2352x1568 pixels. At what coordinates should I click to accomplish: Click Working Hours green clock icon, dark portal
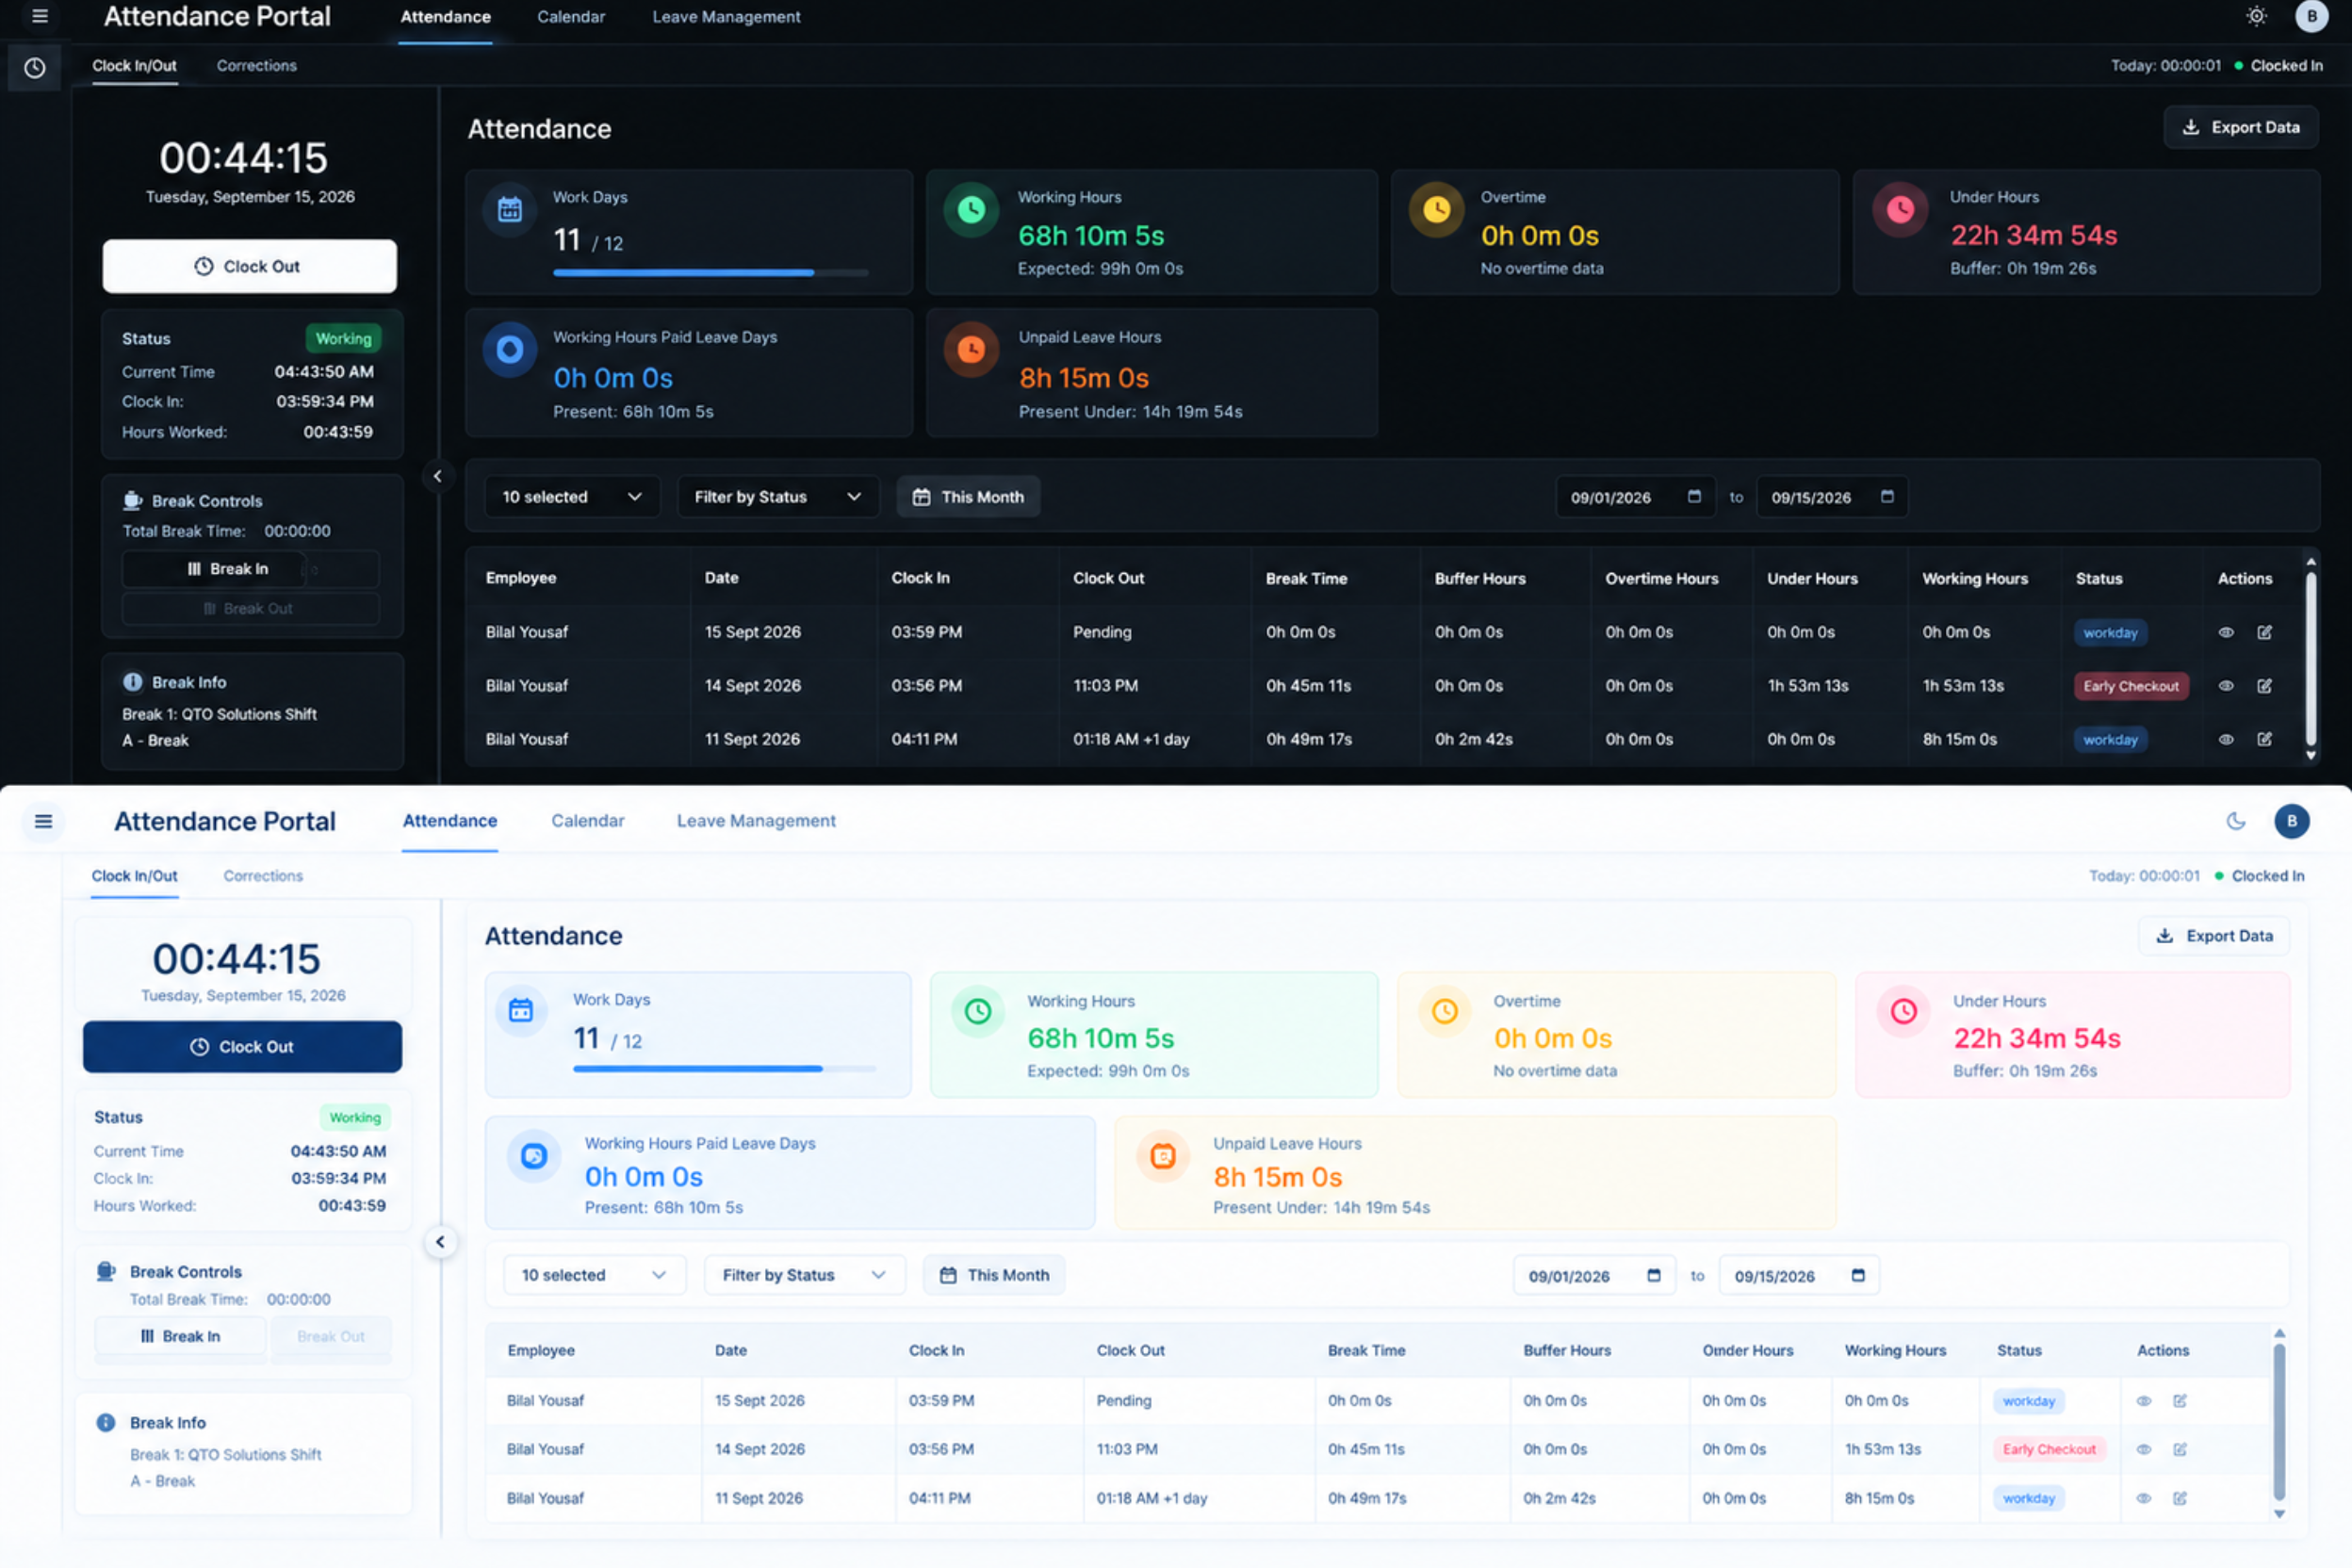point(971,209)
